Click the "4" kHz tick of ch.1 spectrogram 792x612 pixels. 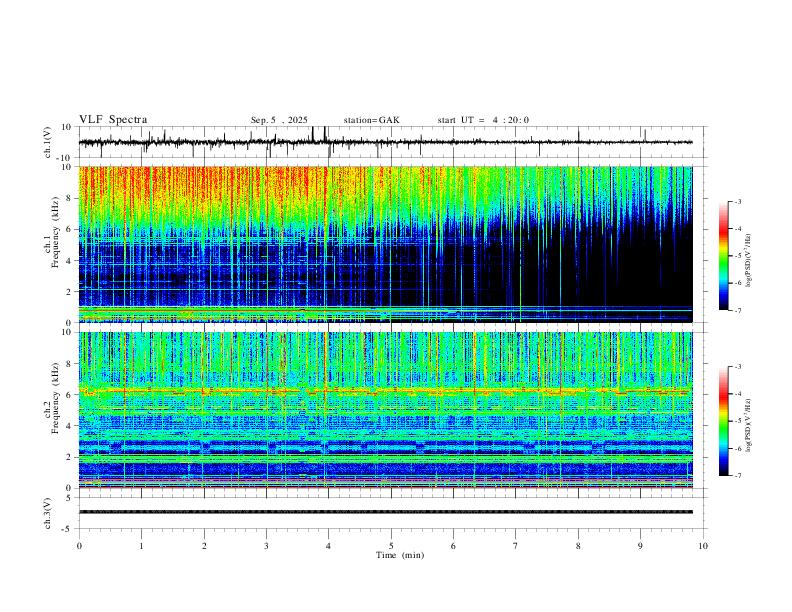(x=69, y=261)
